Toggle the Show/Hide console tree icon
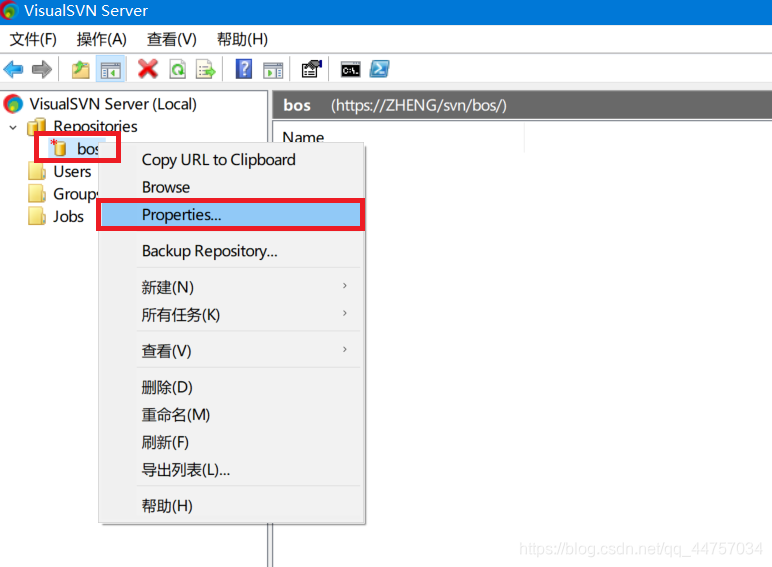 click(110, 69)
